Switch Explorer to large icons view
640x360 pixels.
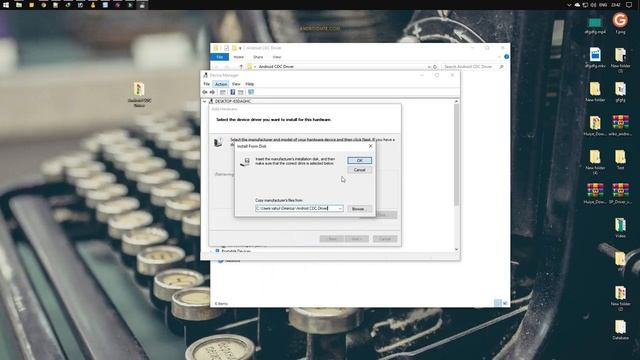[x=505, y=303]
